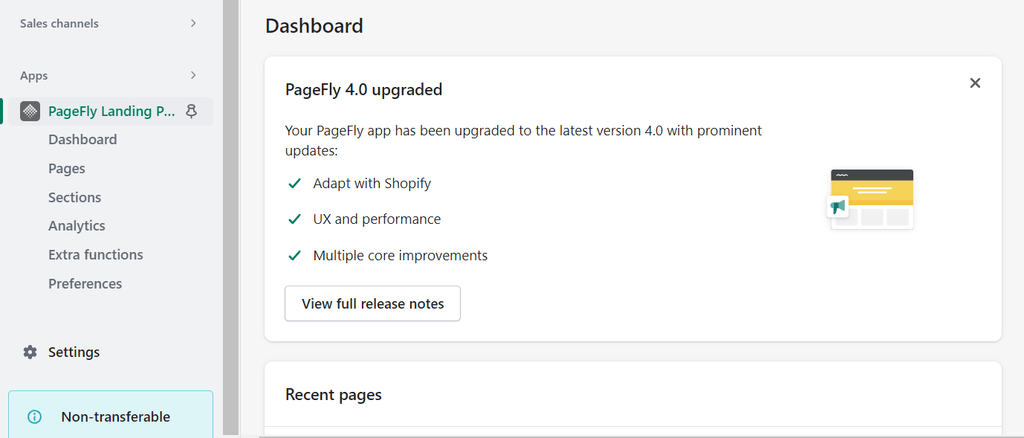1024x438 pixels.
Task: Click checkmark next to Adapt with Shopify
Action: pyautogui.click(x=295, y=183)
